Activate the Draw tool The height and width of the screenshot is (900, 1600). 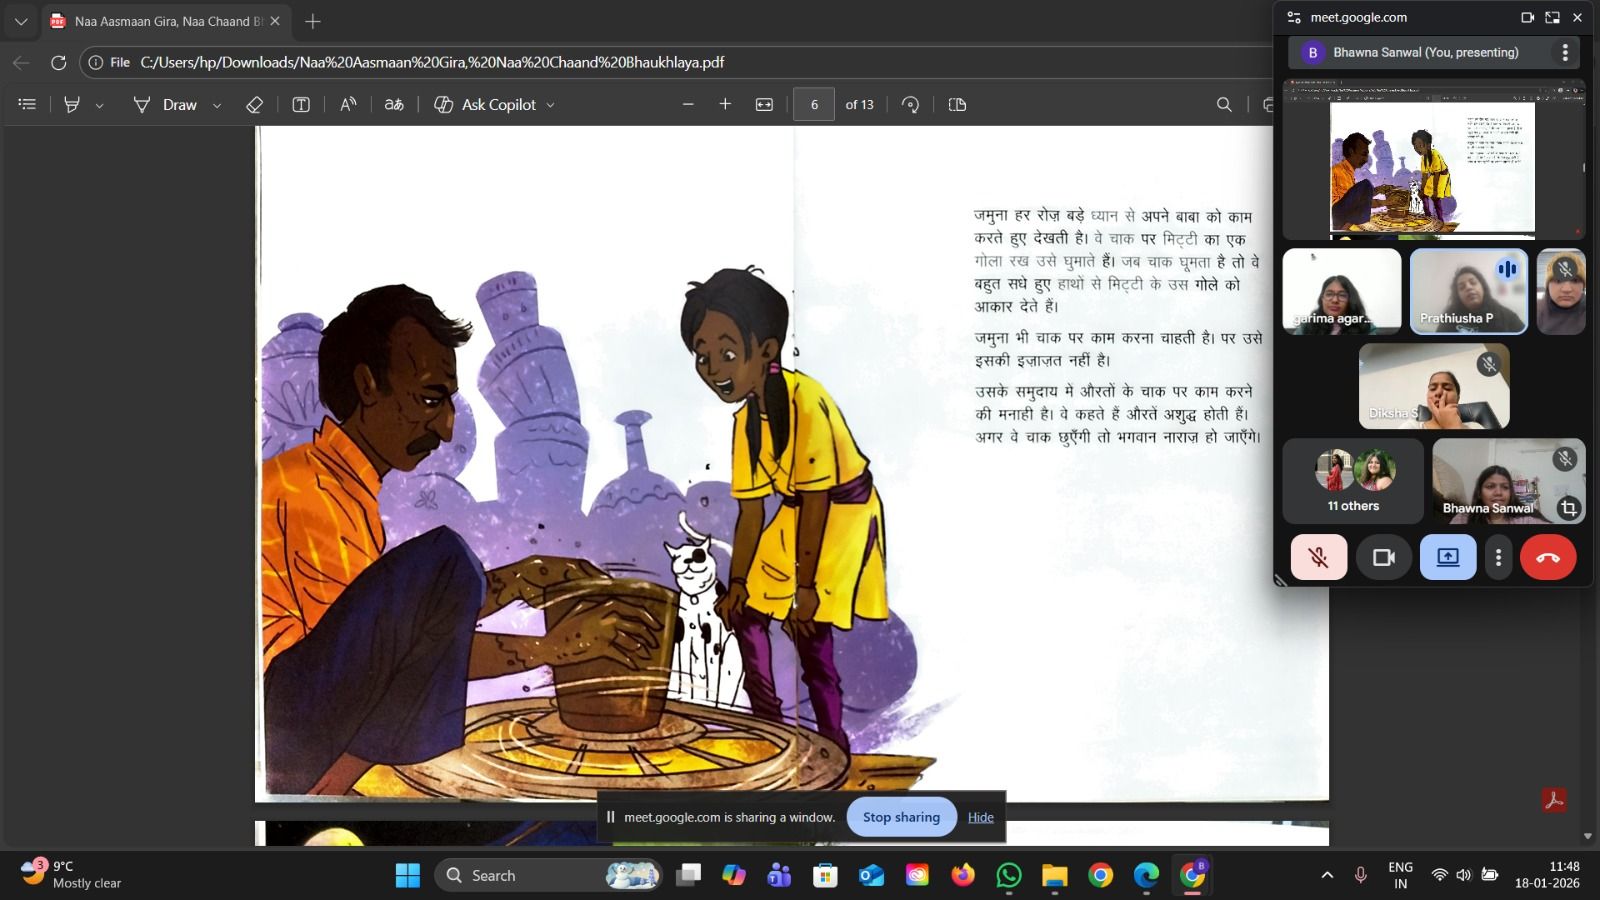click(166, 104)
